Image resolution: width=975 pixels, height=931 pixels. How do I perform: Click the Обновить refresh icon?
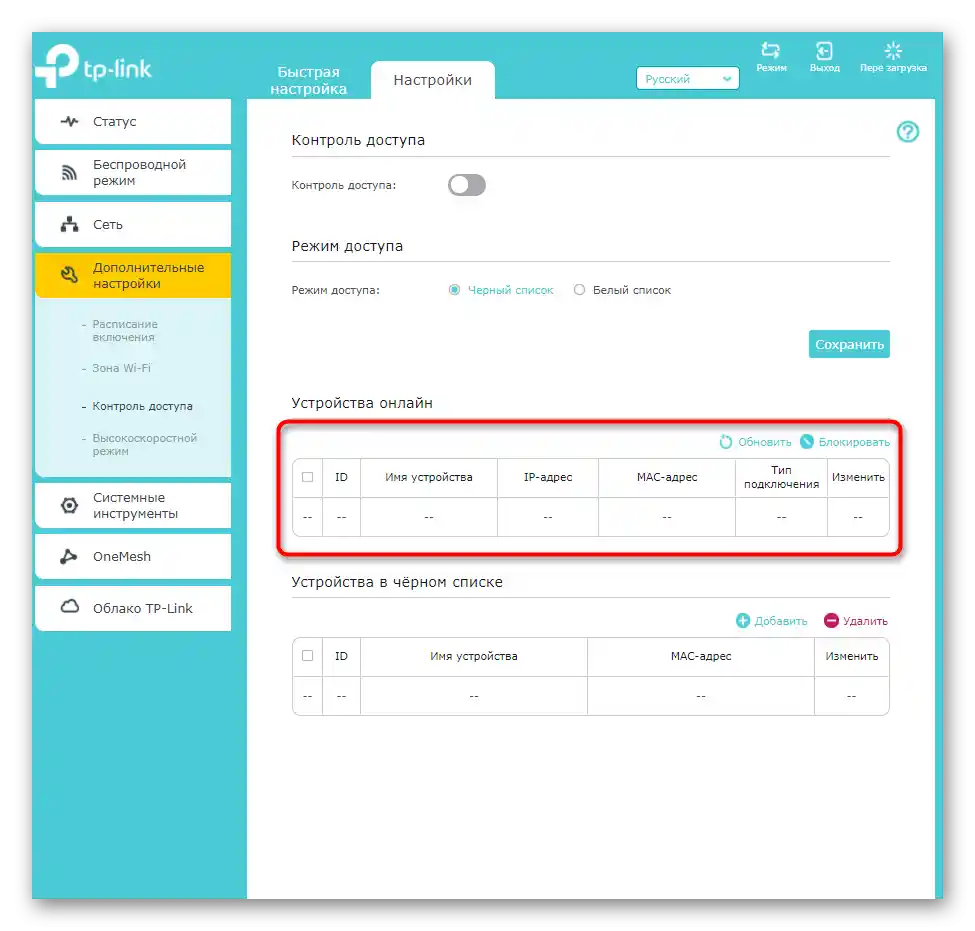click(x=726, y=442)
